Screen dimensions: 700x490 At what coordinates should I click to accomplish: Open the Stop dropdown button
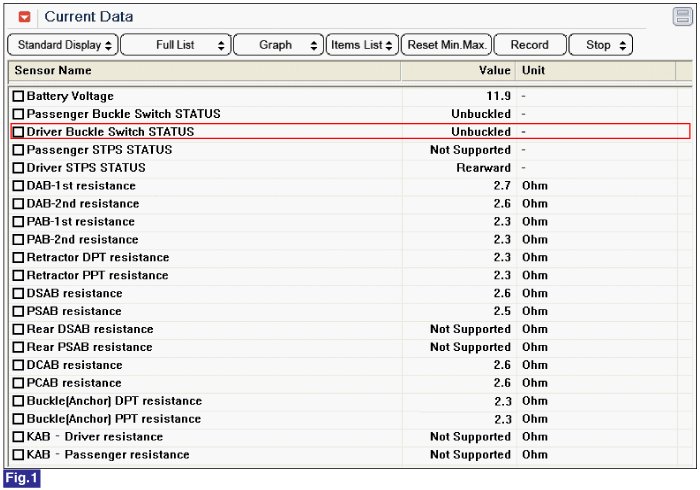(x=600, y=45)
